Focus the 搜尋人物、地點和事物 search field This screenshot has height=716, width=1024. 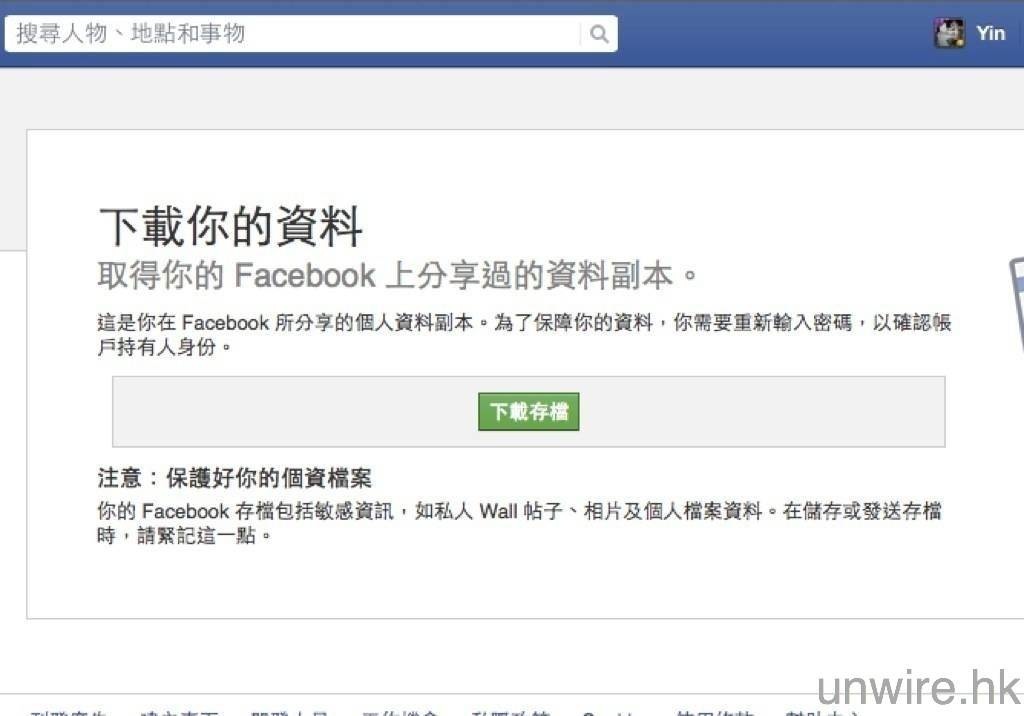[x=311, y=33]
